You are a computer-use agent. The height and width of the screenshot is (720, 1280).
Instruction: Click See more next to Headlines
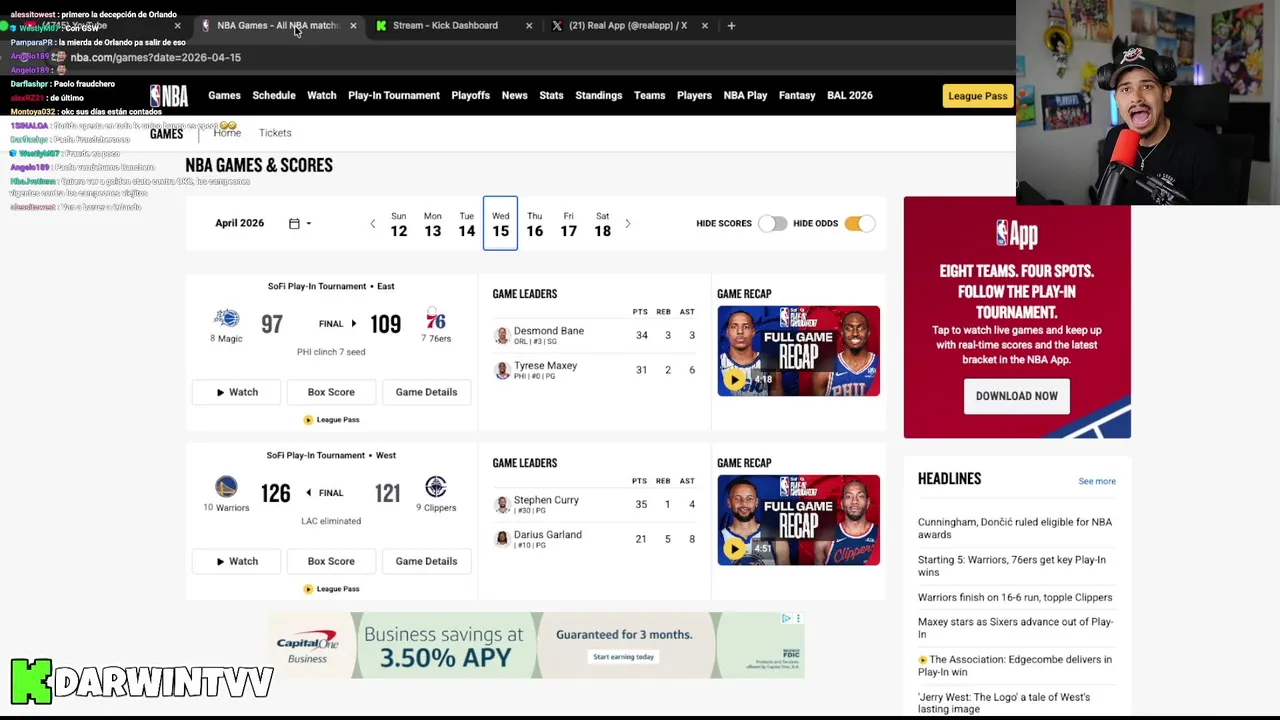(x=1097, y=482)
